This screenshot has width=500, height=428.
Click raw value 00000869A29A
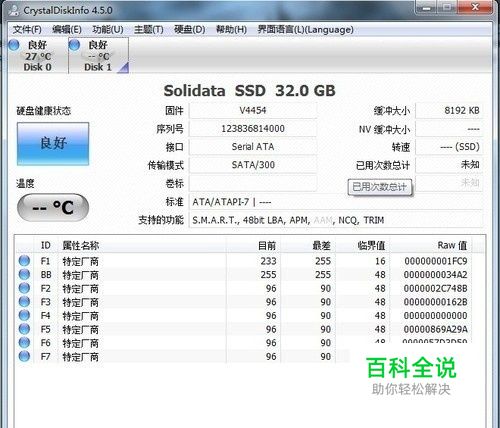[436, 329]
